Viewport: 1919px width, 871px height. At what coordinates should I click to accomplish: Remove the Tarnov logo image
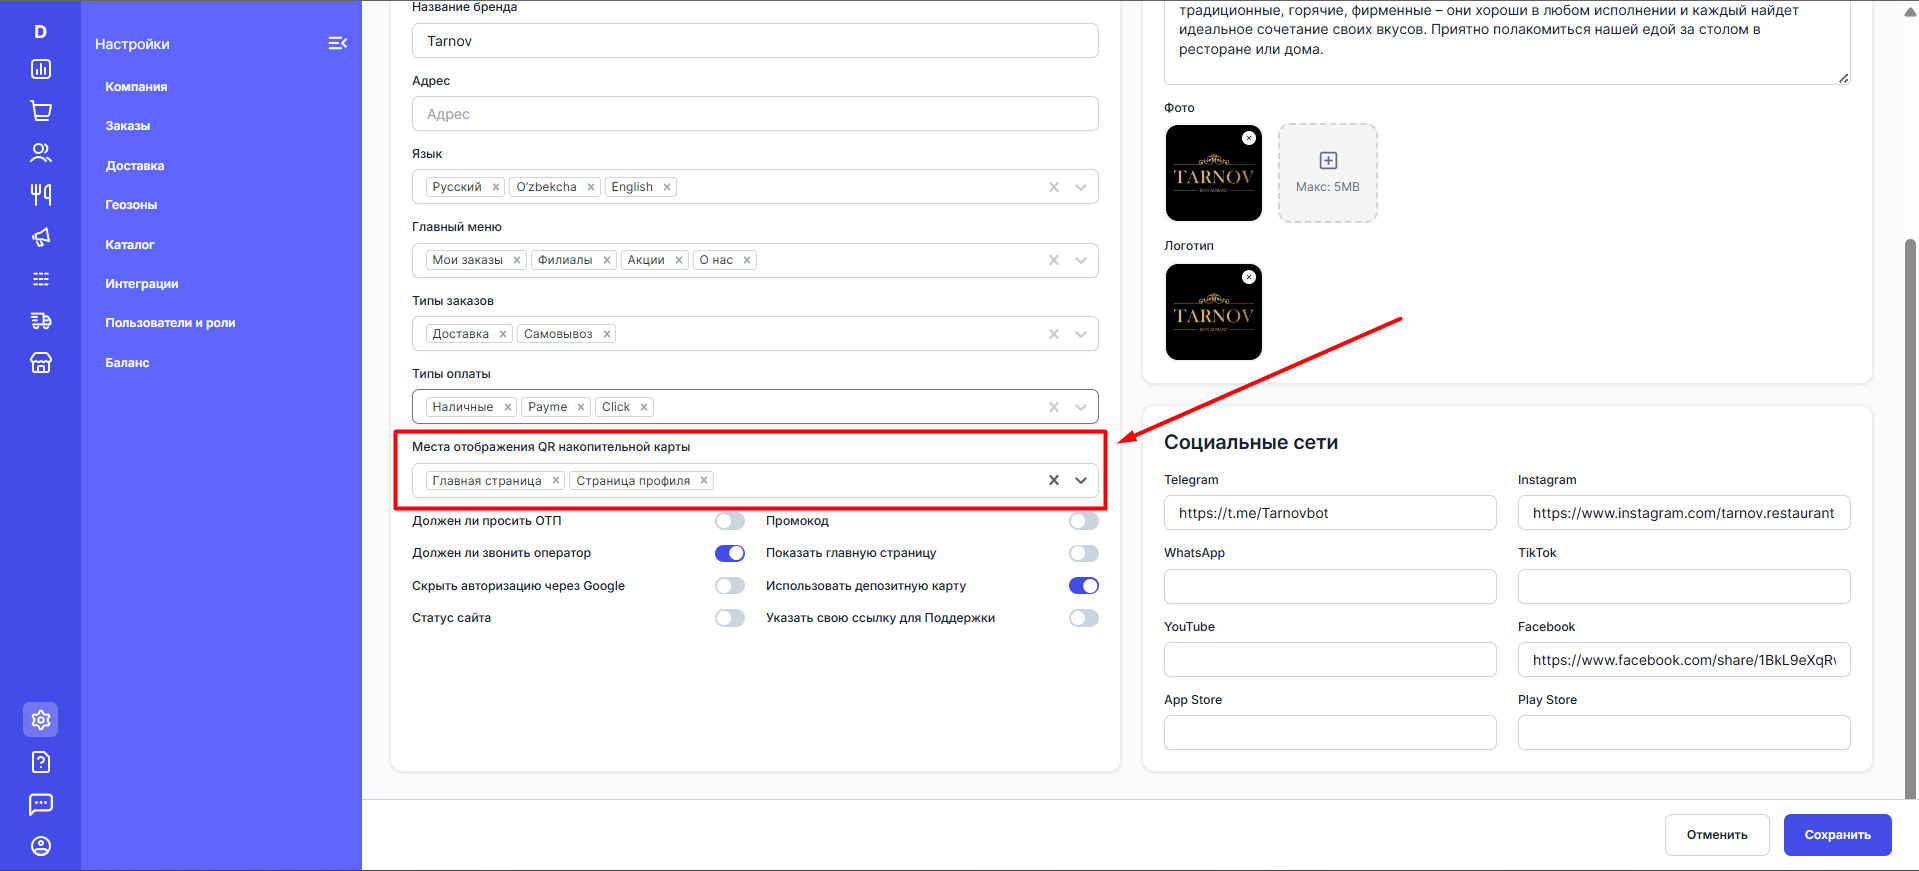pyautogui.click(x=1249, y=277)
